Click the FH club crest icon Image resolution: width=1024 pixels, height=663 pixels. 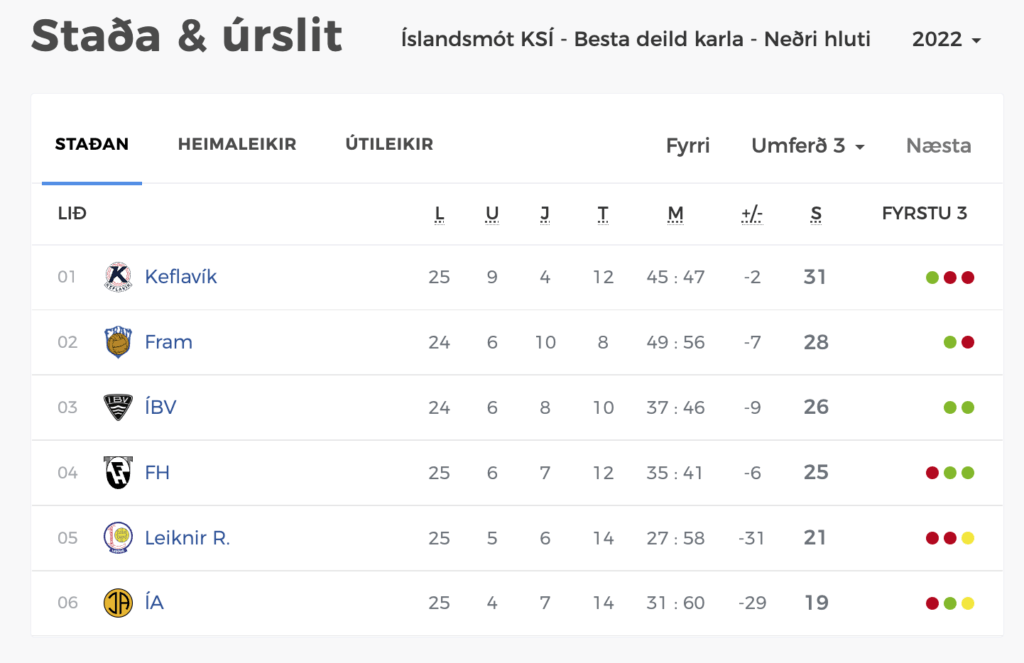(x=118, y=472)
